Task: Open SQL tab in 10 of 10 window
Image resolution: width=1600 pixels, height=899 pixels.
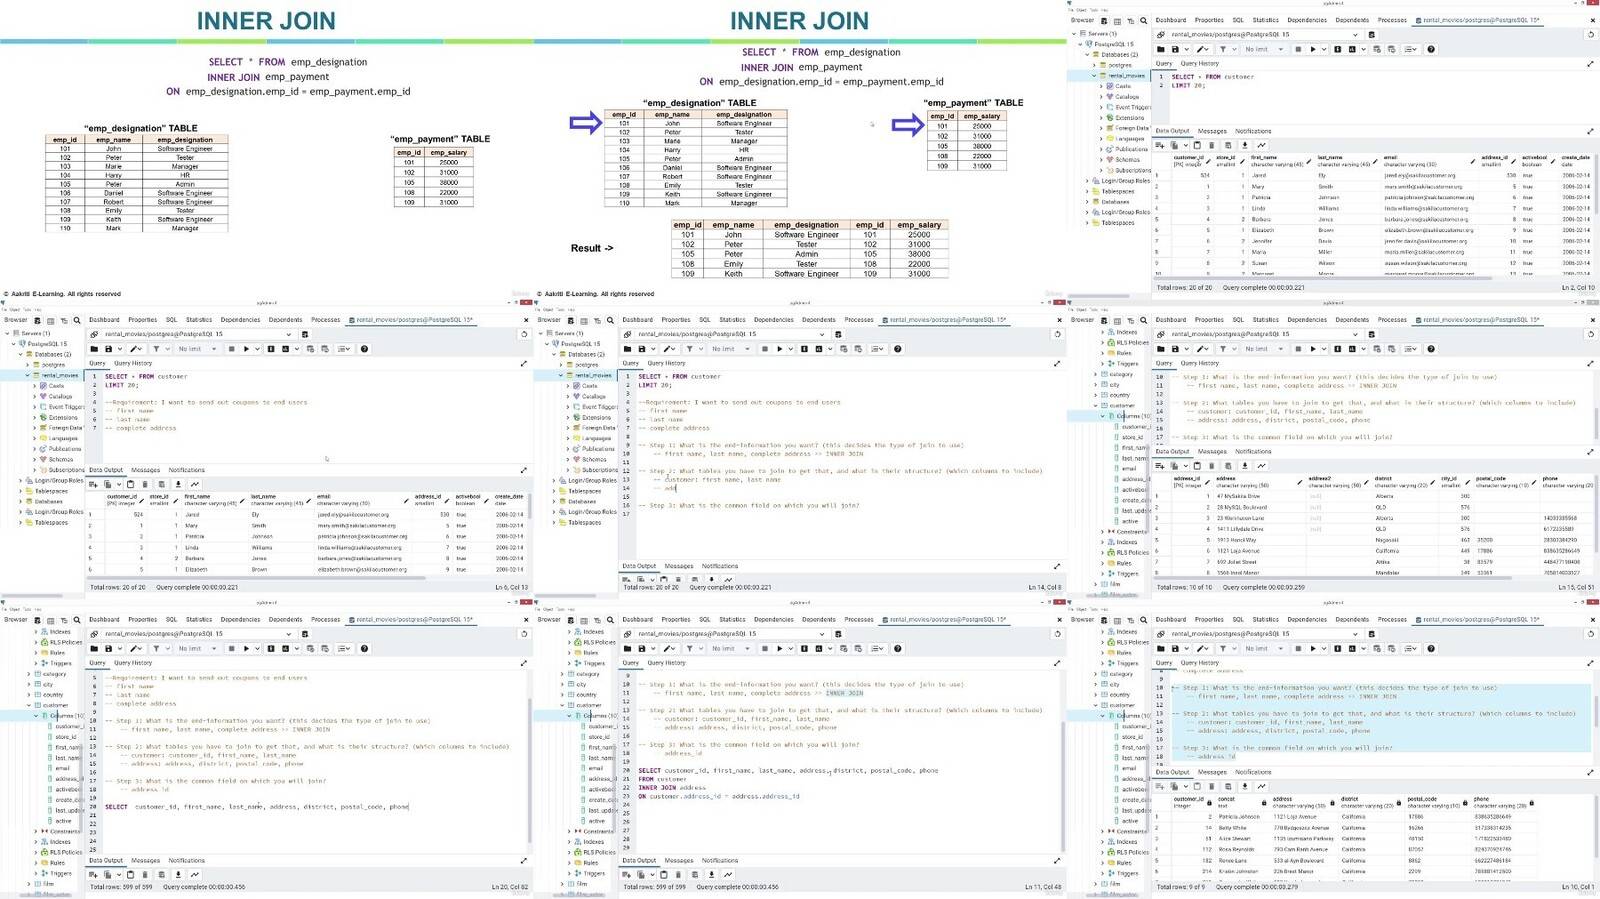Action: (1238, 320)
